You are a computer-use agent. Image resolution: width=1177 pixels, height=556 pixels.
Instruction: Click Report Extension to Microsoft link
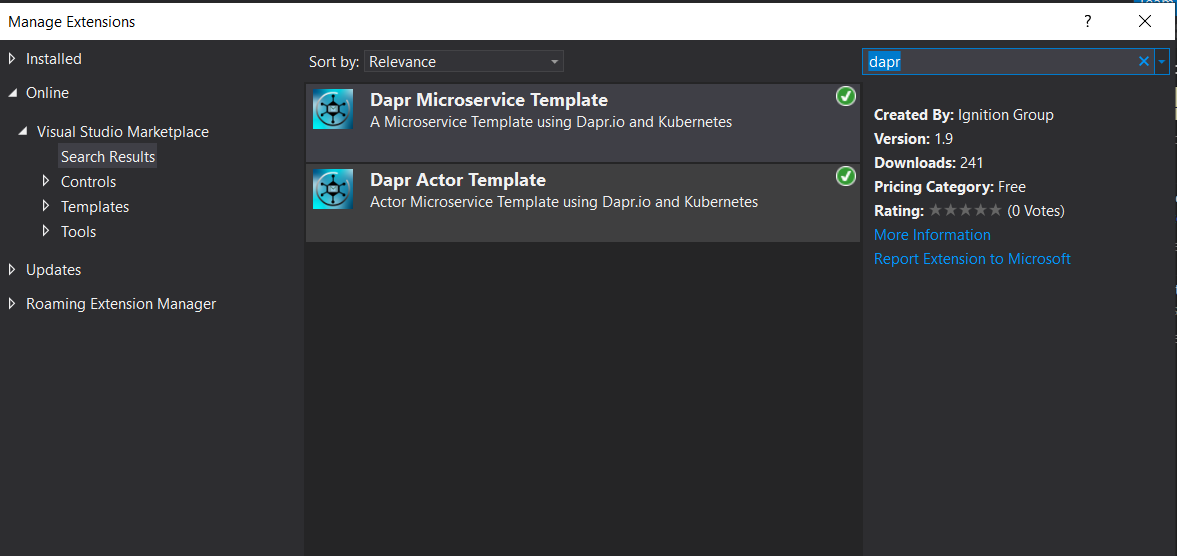pyautogui.click(x=972, y=259)
